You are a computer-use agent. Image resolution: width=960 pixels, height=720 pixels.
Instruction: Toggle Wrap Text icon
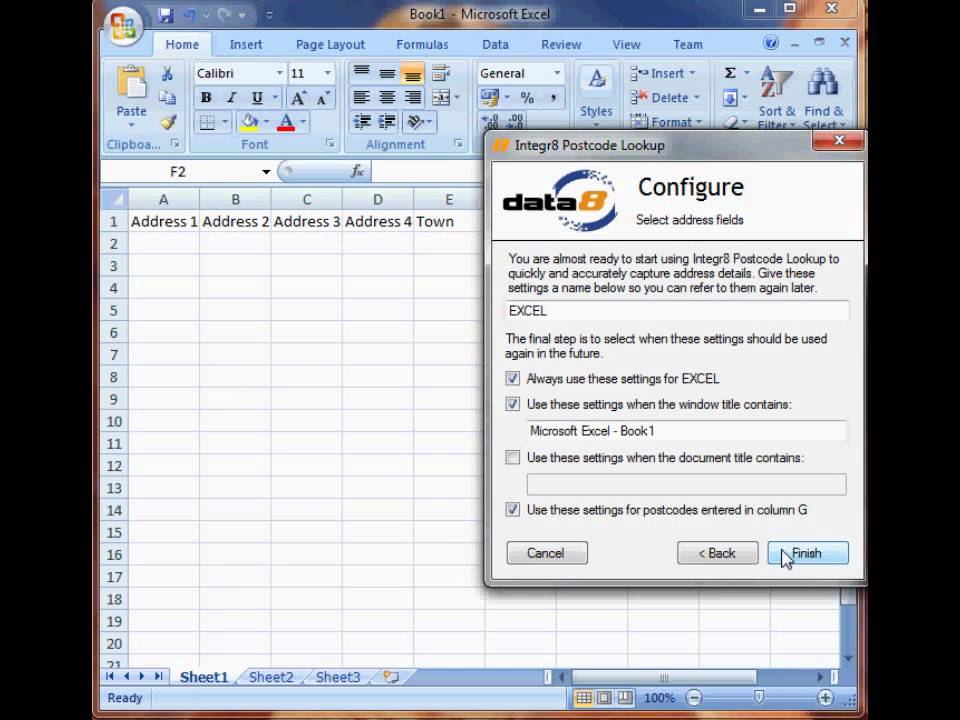coord(440,73)
